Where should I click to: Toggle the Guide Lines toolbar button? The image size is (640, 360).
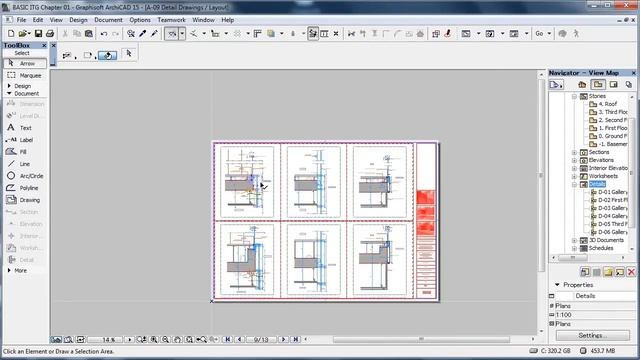coord(172,33)
